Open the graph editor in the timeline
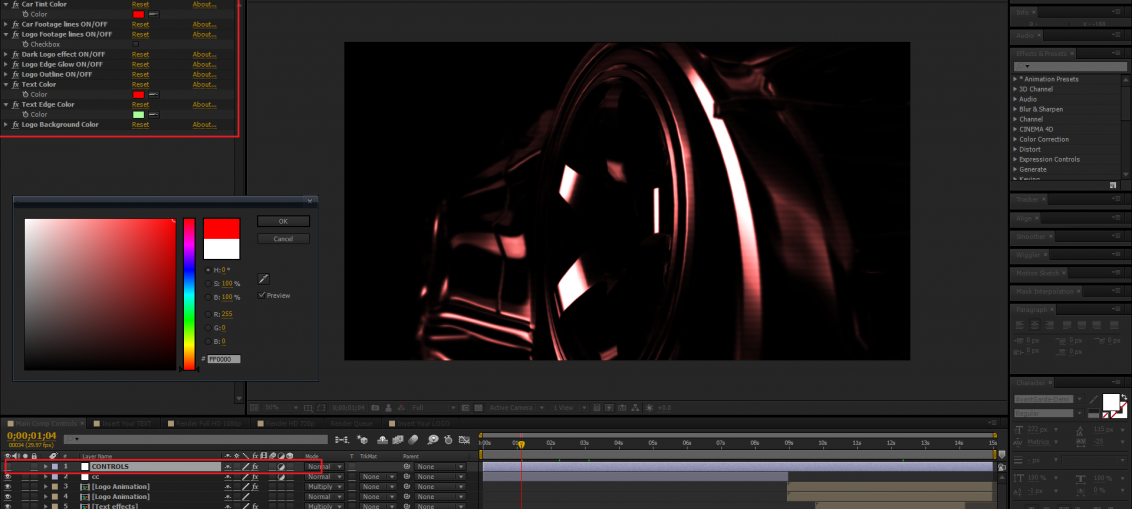1132x509 pixels. (x=464, y=439)
